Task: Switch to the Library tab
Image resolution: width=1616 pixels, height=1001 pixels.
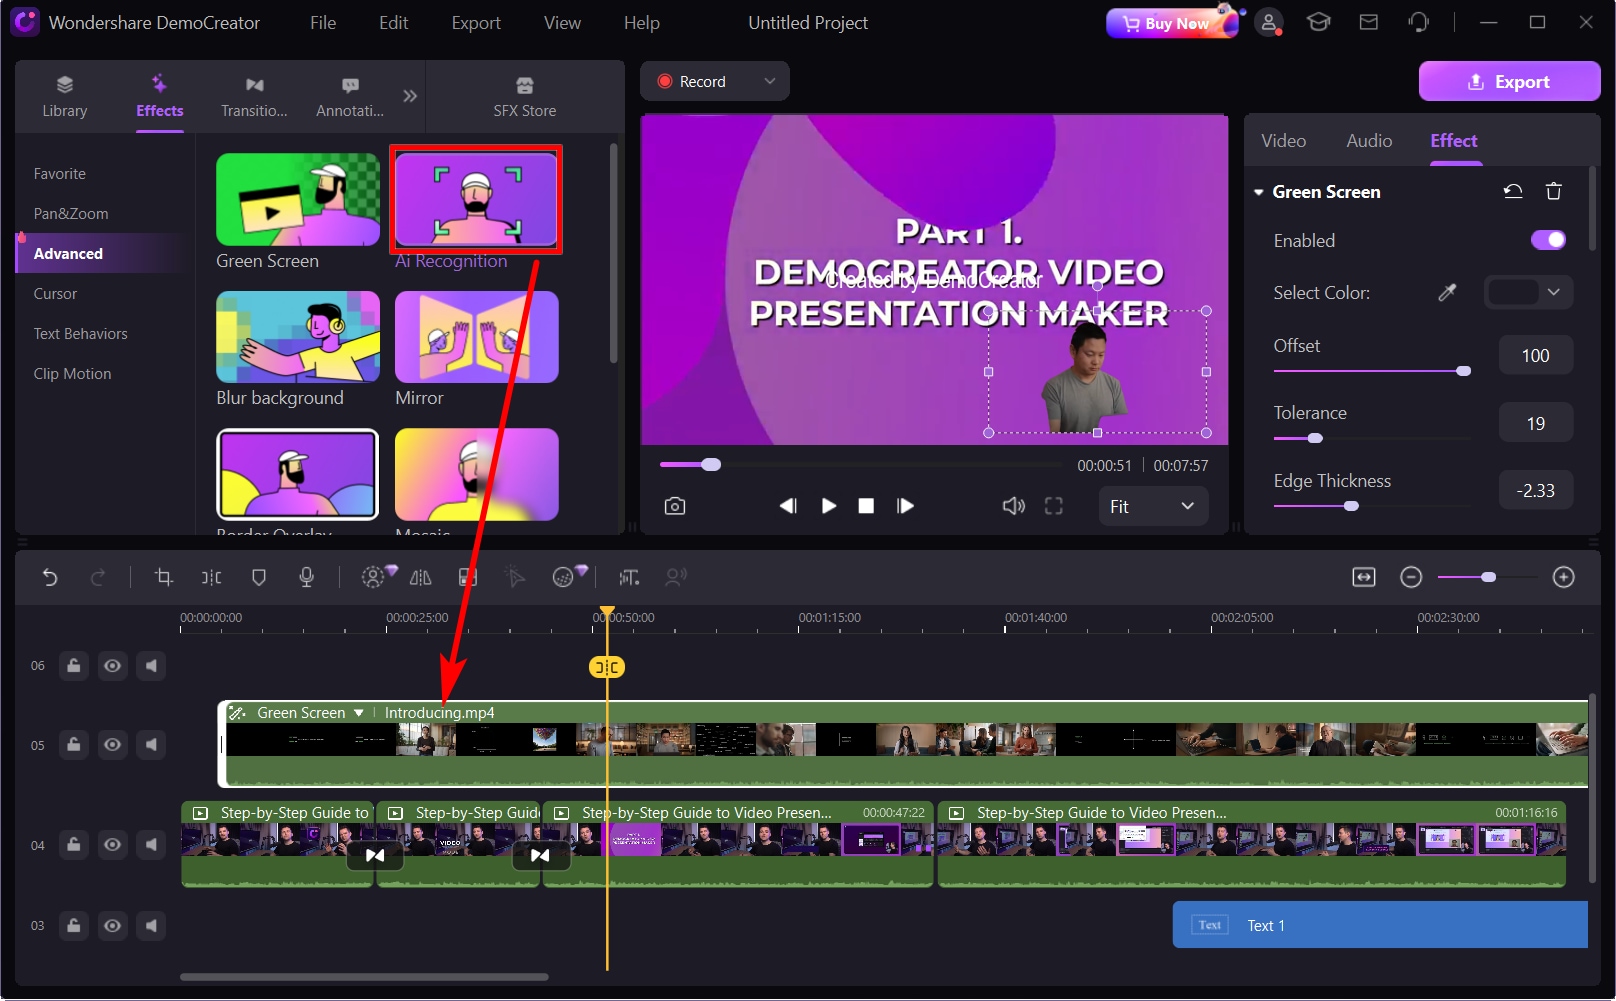Action: (65, 96)
